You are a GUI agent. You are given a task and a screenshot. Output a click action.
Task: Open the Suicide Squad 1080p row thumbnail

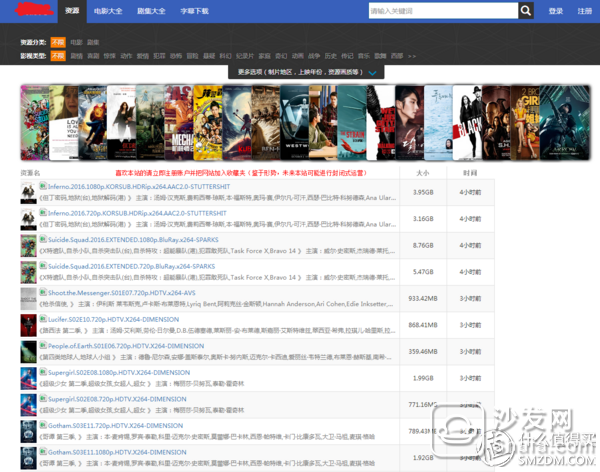[28, 246]
